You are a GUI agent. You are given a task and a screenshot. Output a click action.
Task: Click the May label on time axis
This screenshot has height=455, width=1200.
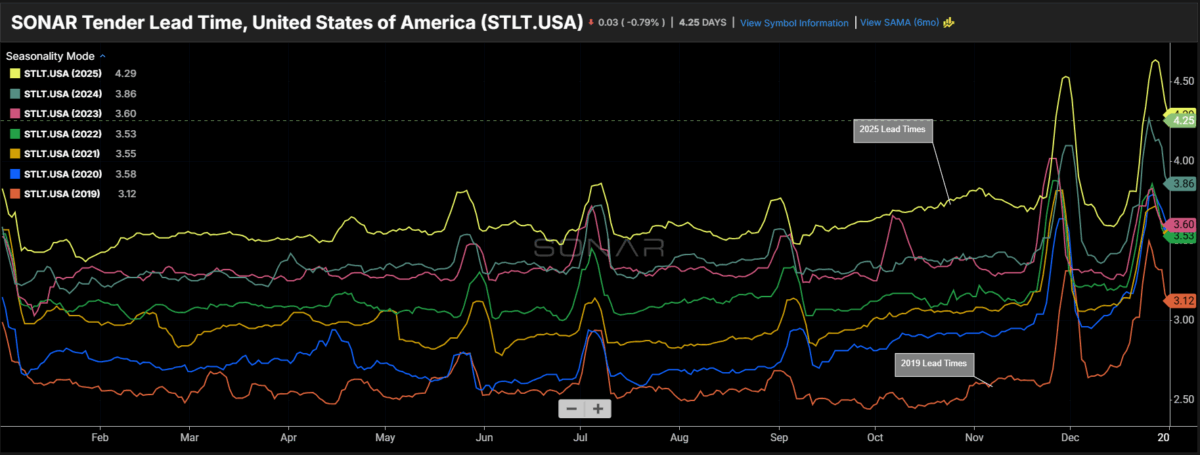(386, 437)
